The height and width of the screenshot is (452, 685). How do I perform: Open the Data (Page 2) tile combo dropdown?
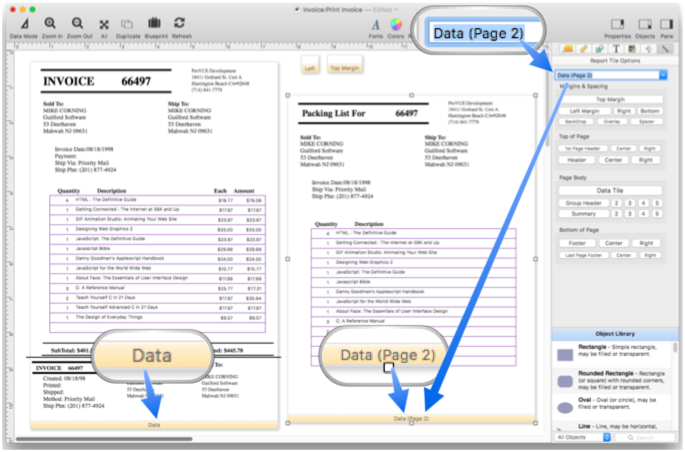tap(663, 75)
